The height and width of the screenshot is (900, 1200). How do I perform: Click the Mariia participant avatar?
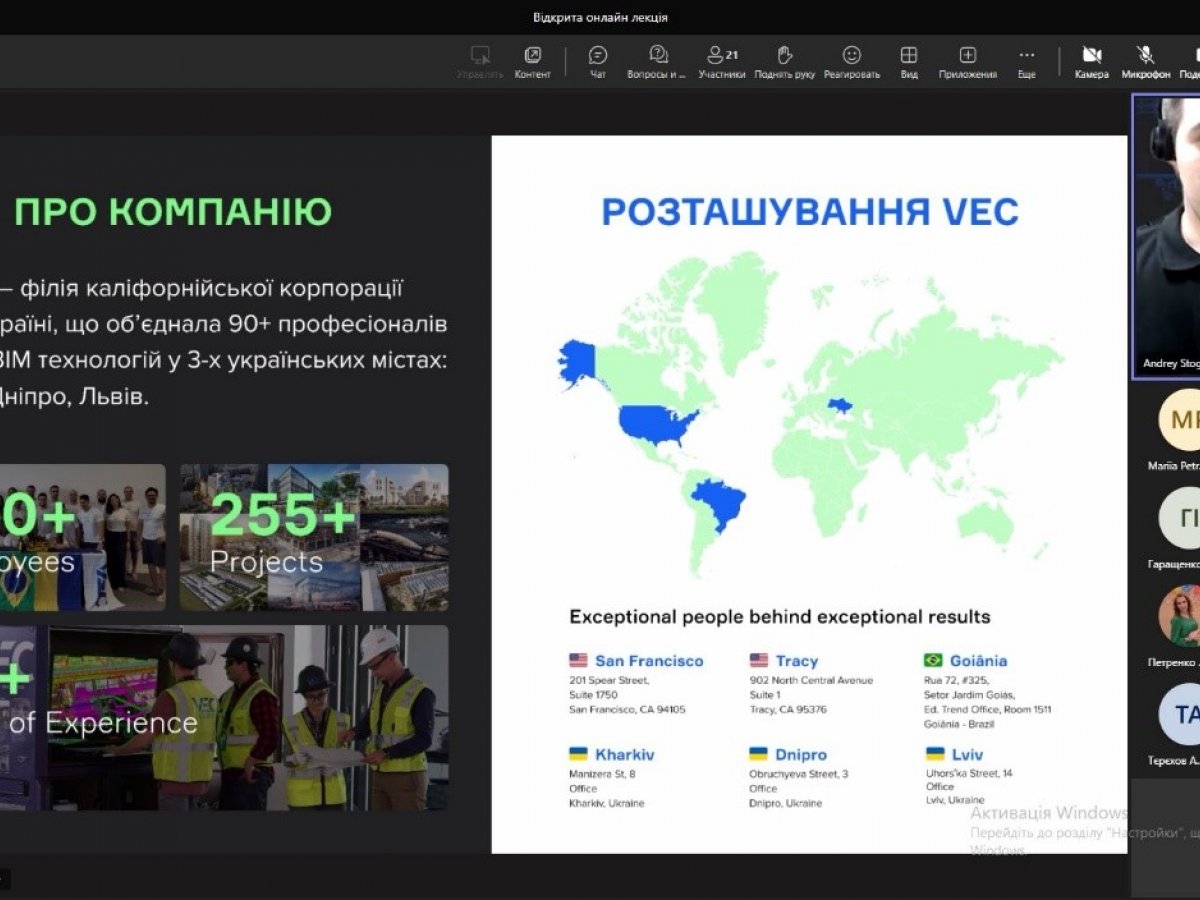coord(1182,420)
